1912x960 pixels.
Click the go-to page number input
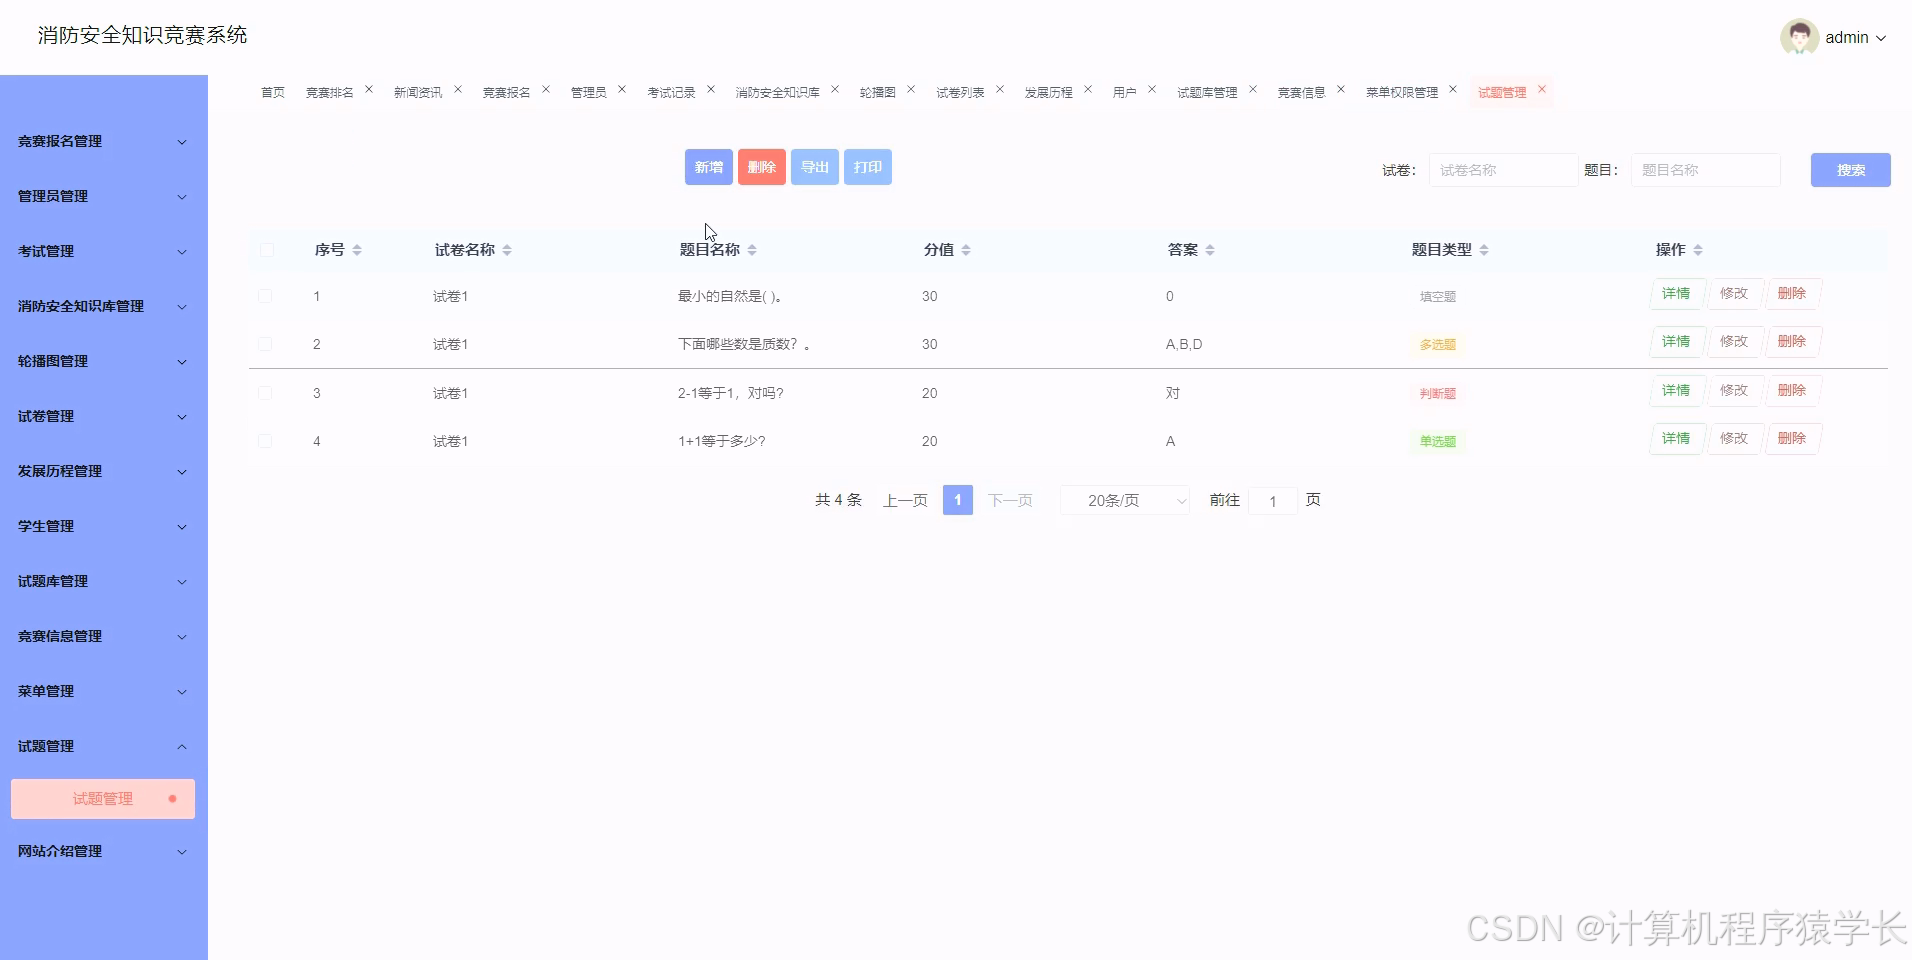(x=1273, y=501)
